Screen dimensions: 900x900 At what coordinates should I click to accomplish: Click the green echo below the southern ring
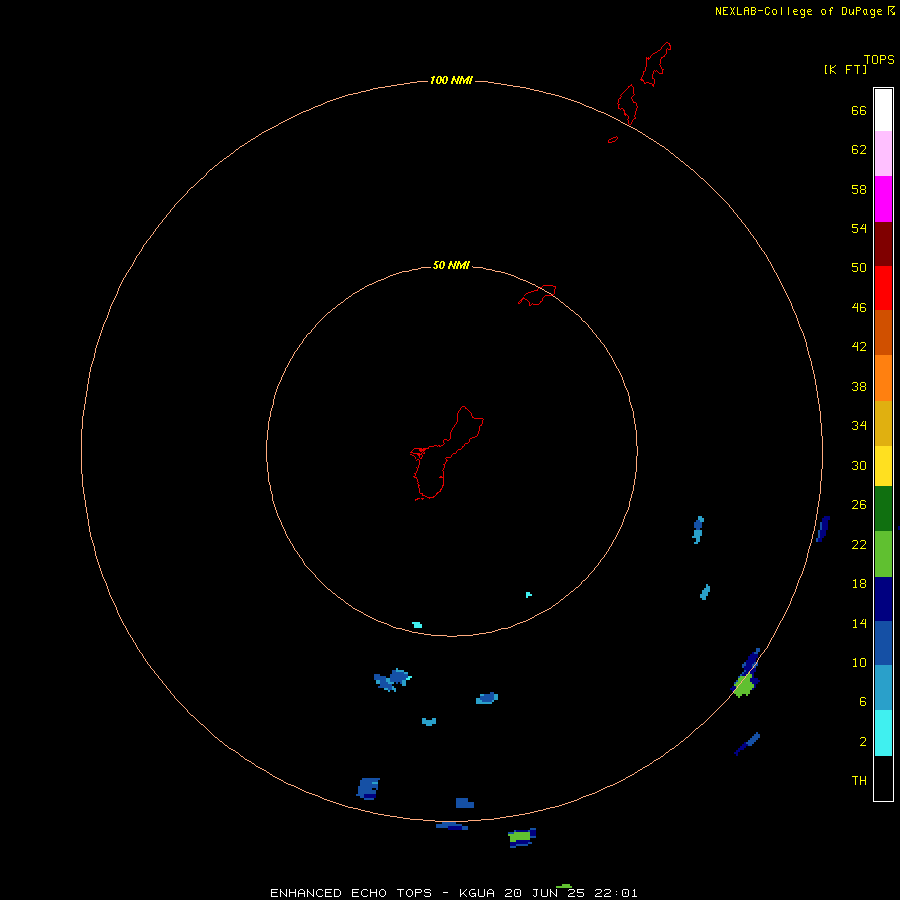click(520, 836)
